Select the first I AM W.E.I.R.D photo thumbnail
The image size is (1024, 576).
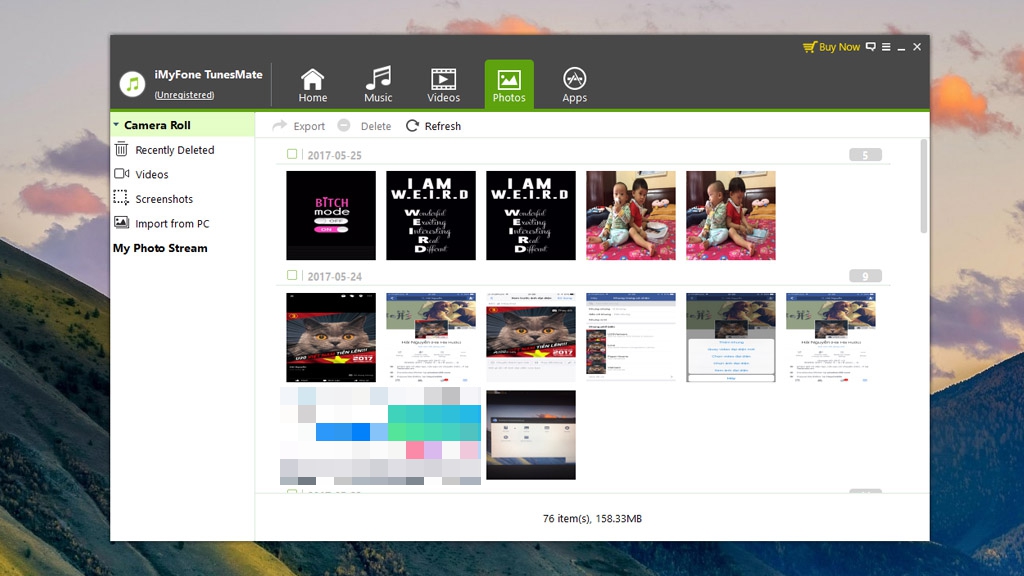click(x=431, y=215)
